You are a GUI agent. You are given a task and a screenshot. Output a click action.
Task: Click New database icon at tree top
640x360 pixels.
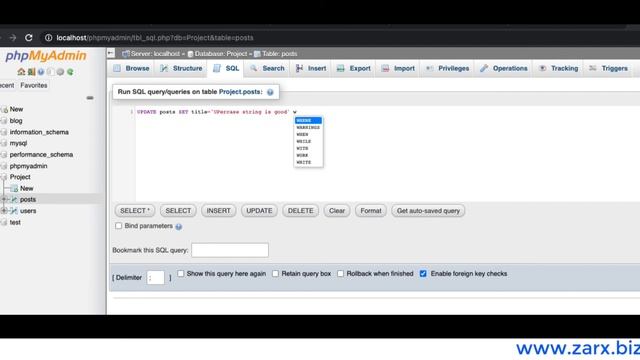[x=4, y=109]
